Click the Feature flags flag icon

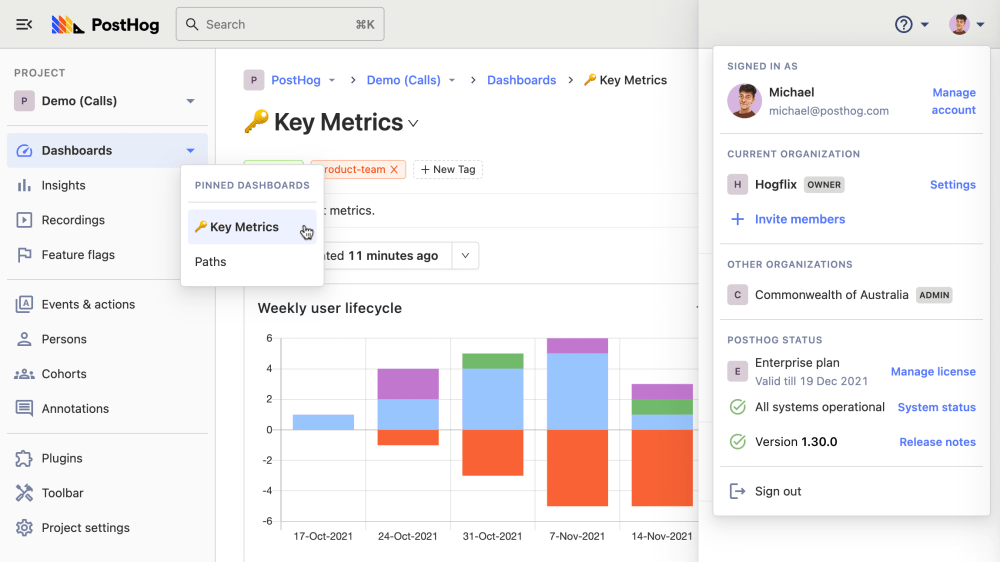[24, 255]
